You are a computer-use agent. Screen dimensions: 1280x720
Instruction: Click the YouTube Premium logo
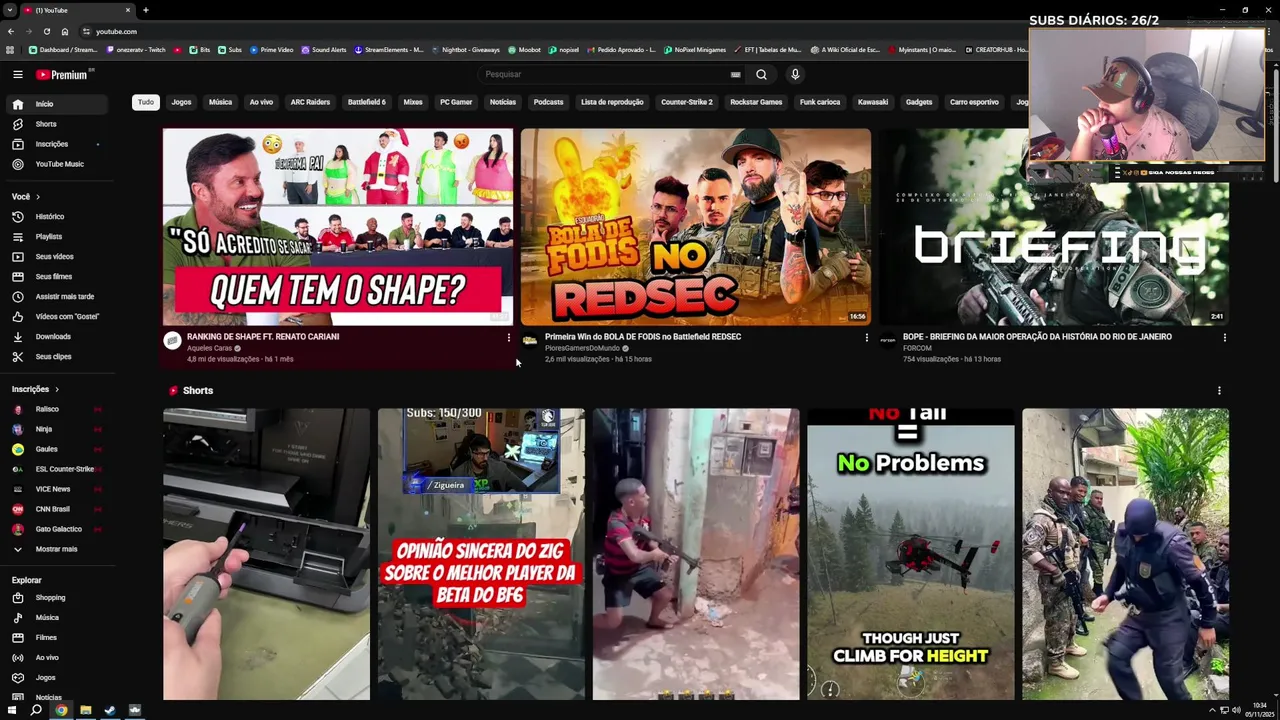[63, 74]
